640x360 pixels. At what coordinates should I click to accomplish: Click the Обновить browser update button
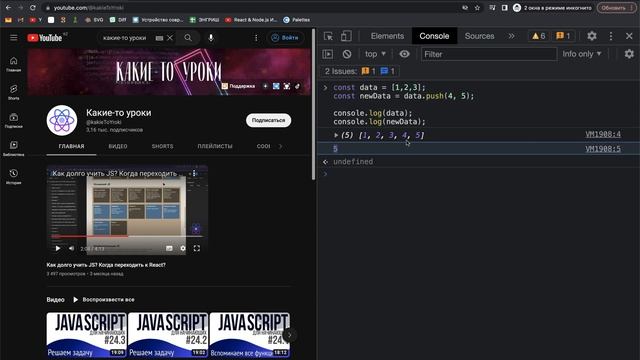coord(616,8)
